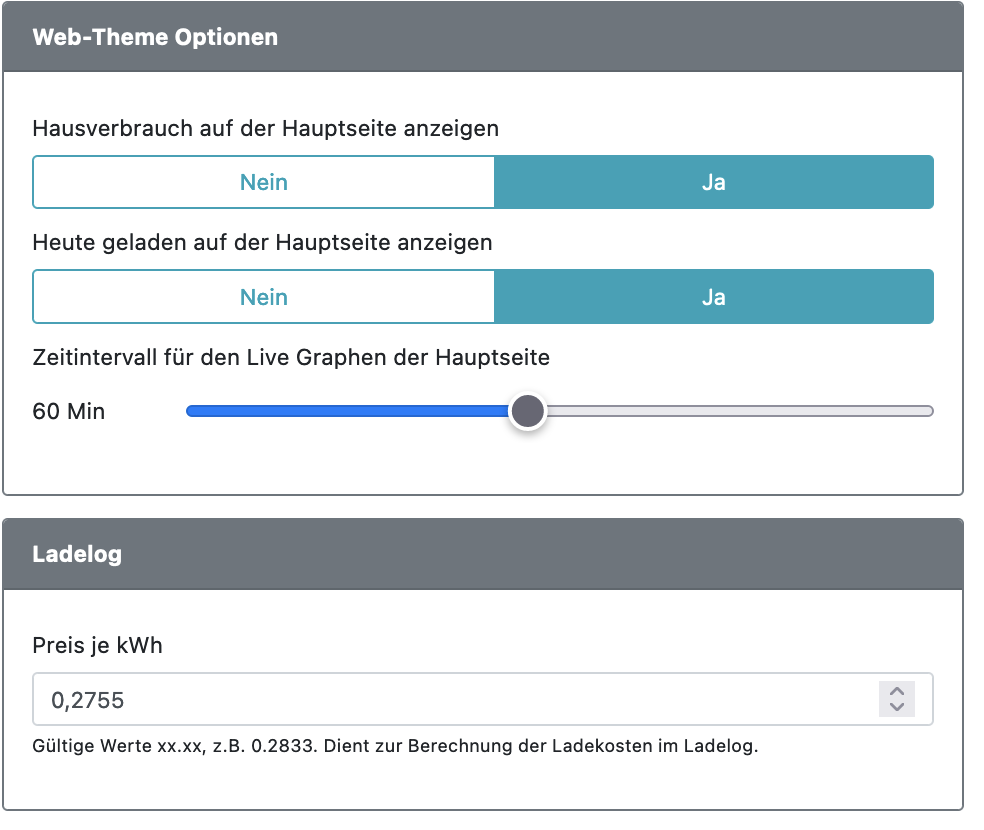Click the far left start of Zeitintervall slider
The height and width of the screenshot is (830, 984).
click(x=190, y=411)
